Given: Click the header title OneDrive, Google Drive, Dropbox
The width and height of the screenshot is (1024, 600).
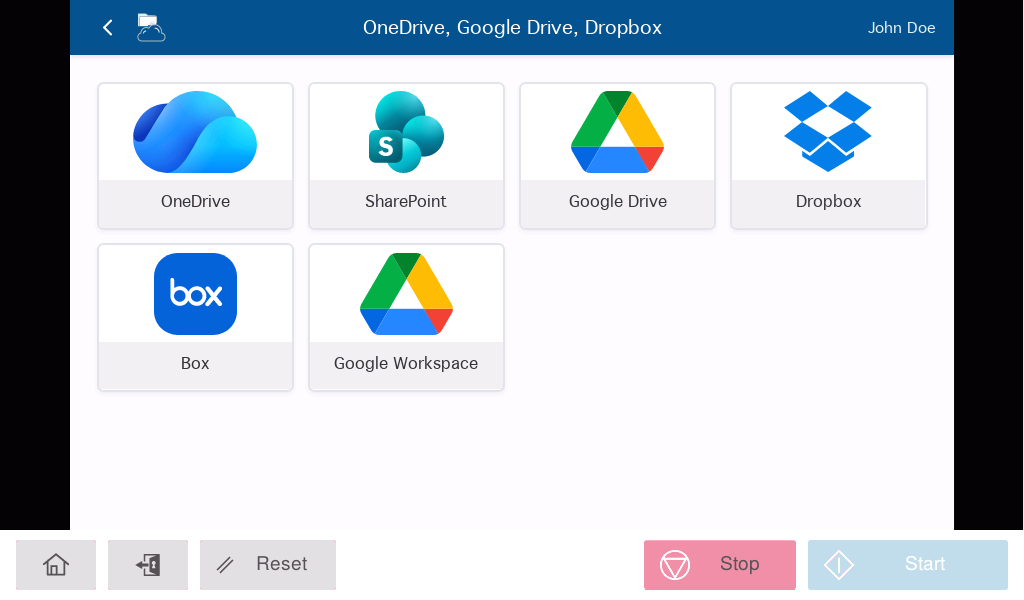Looking at the screenshot, I should click(513, 27).
